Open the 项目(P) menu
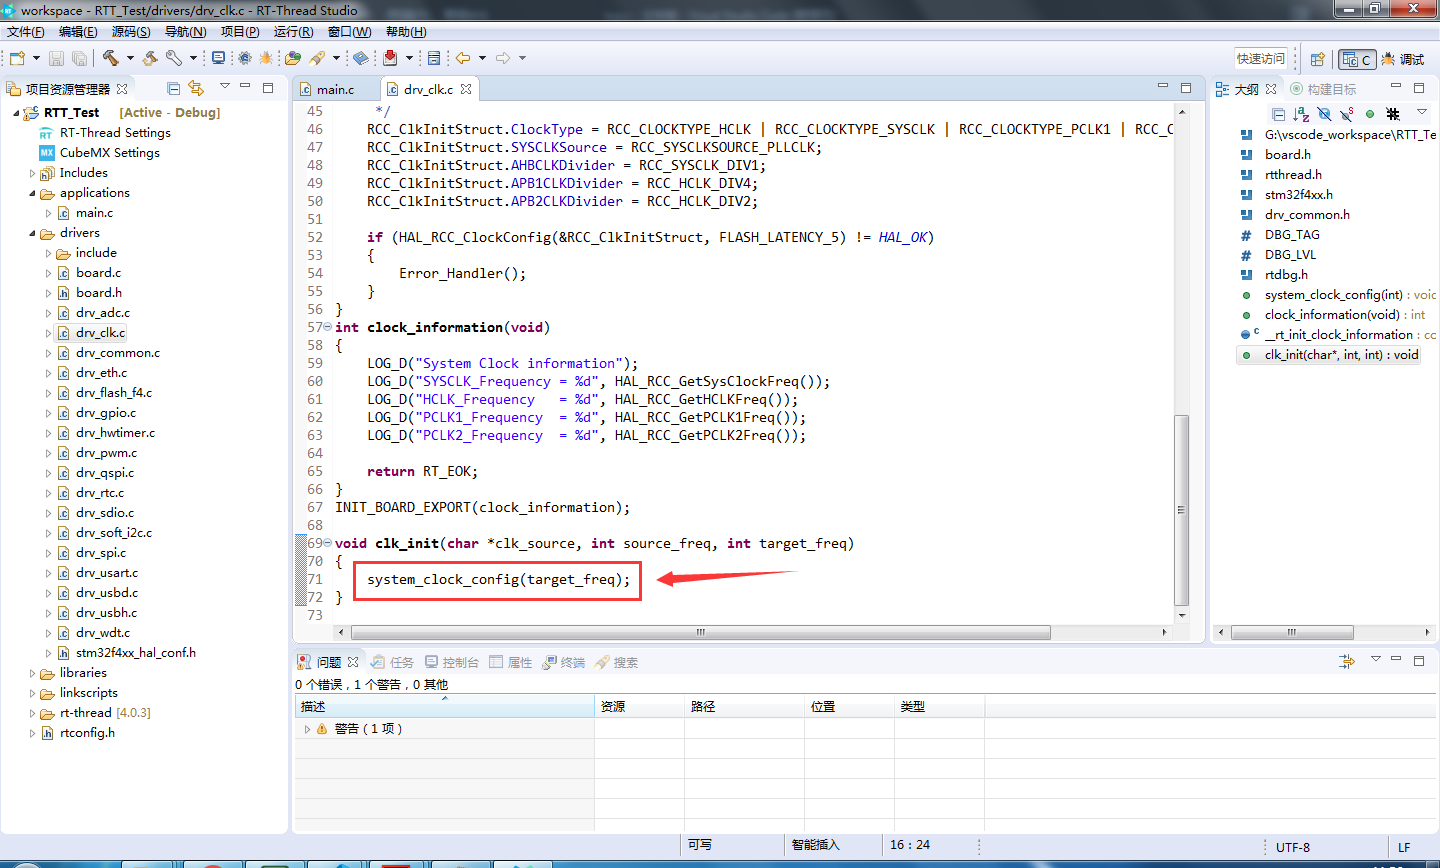1440x868 pixels. click(240, 32)
